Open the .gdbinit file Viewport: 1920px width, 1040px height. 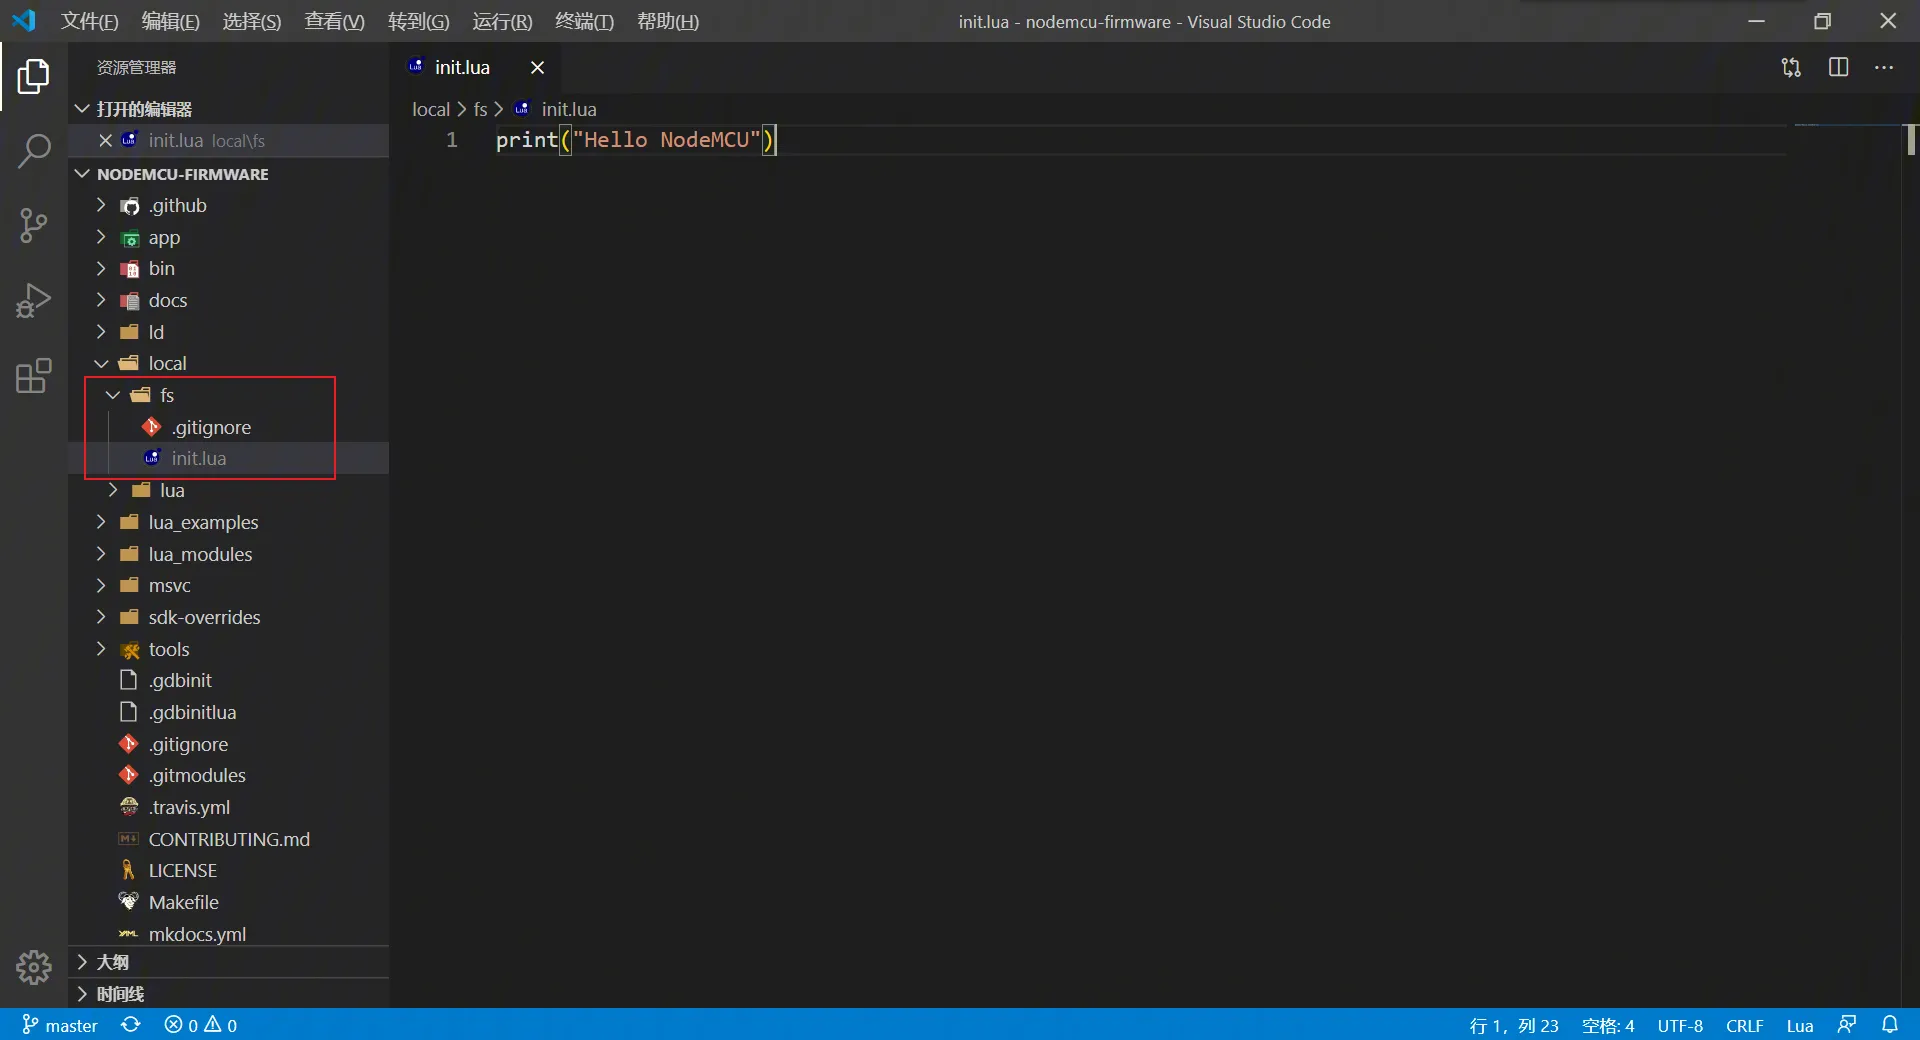click(x=228, y=680)
